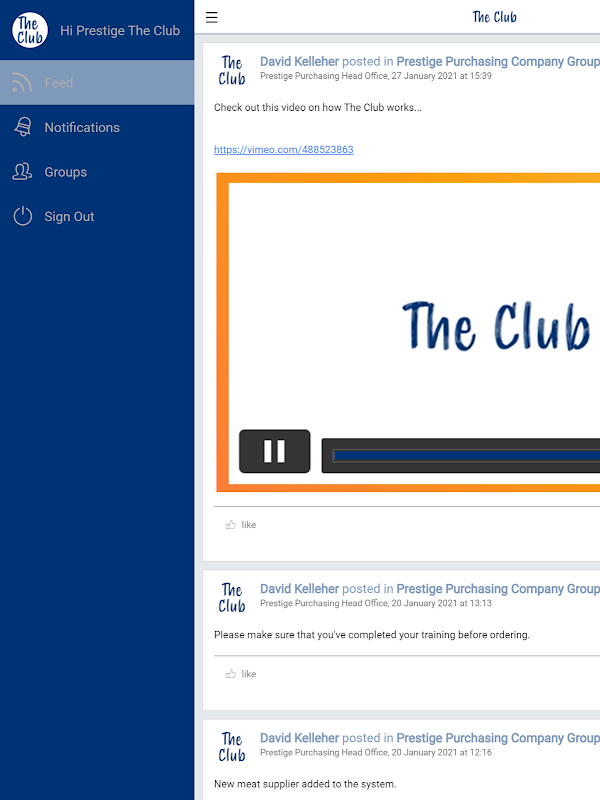This screenshot has height=800, width=600.
Task: Like the training reminder post
Action: point(241,673)
